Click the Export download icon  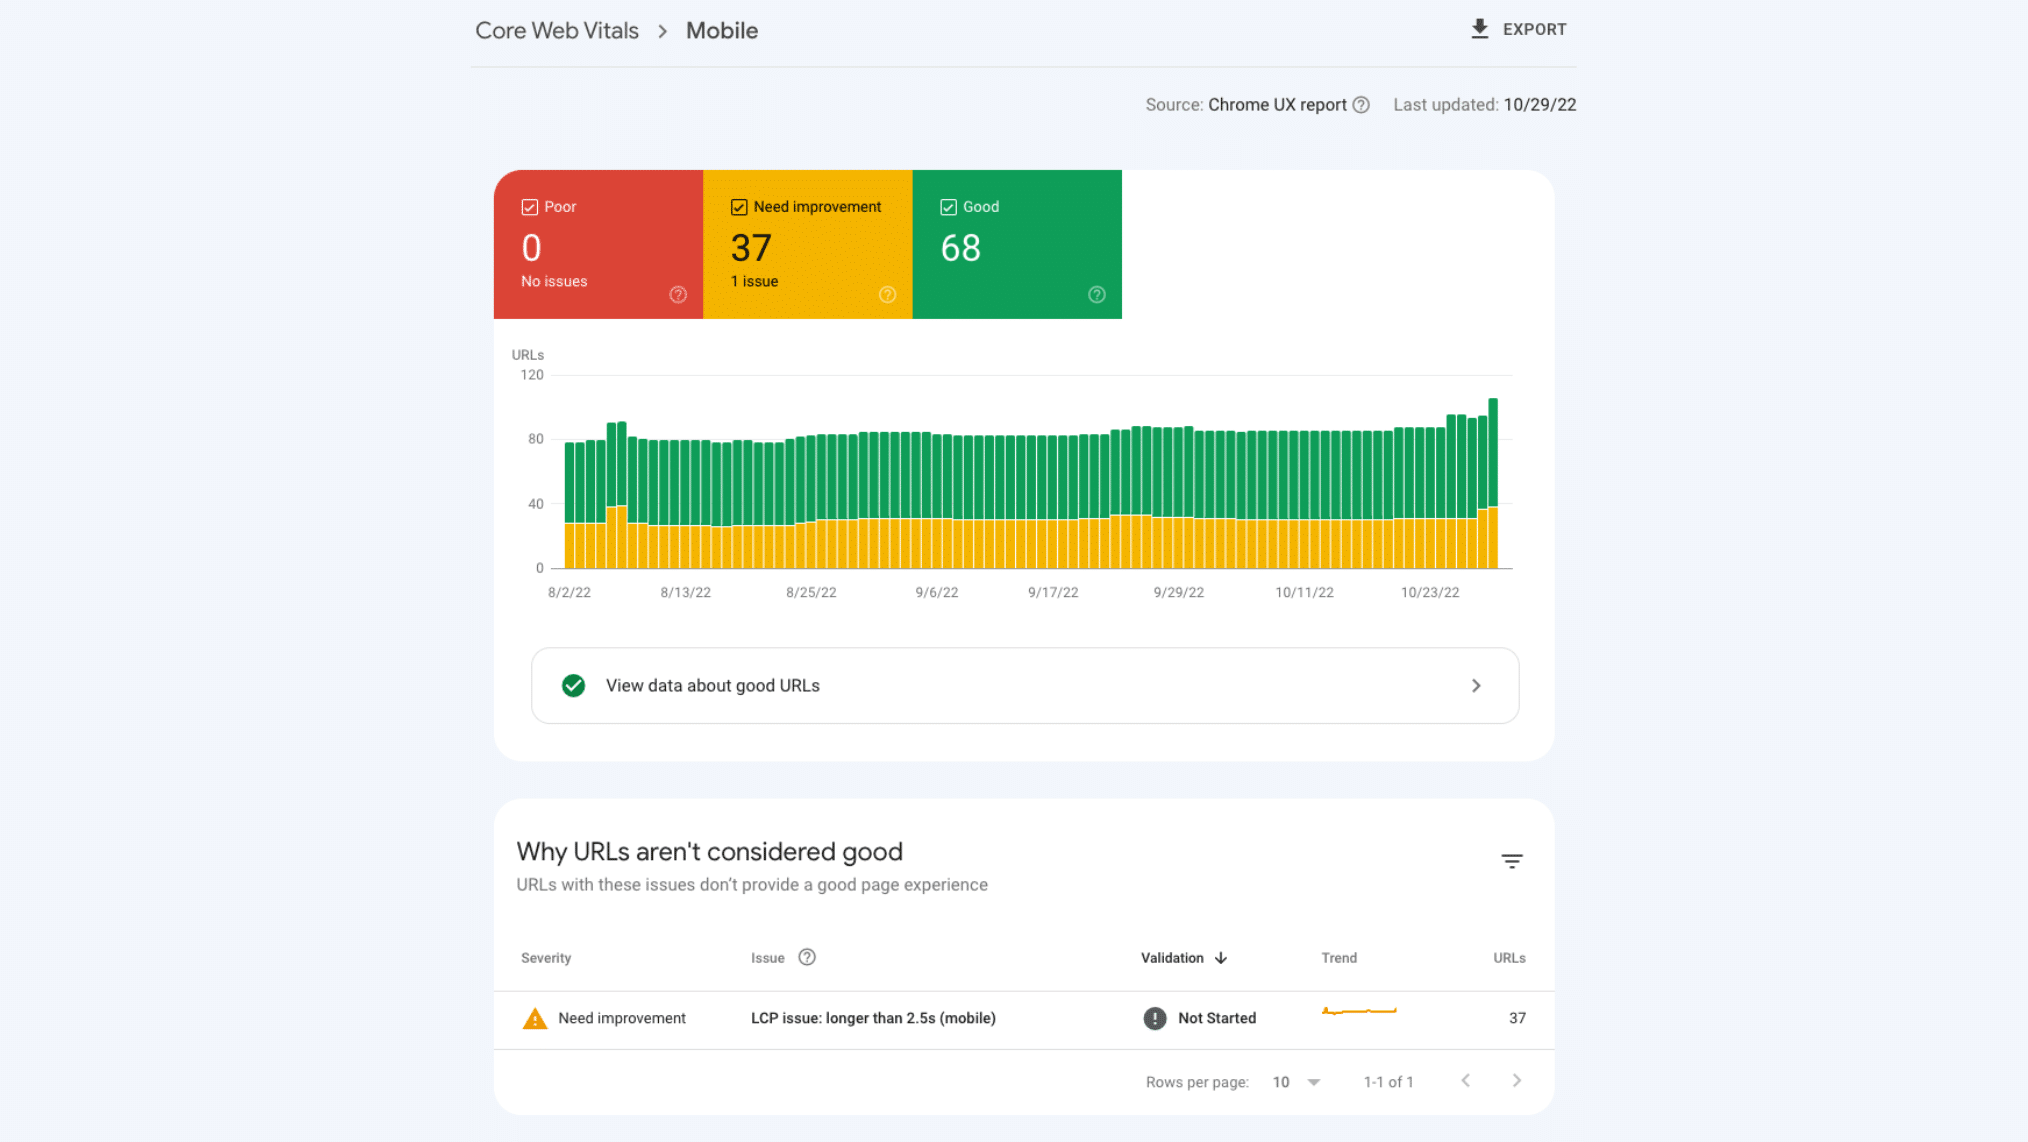1480,29
